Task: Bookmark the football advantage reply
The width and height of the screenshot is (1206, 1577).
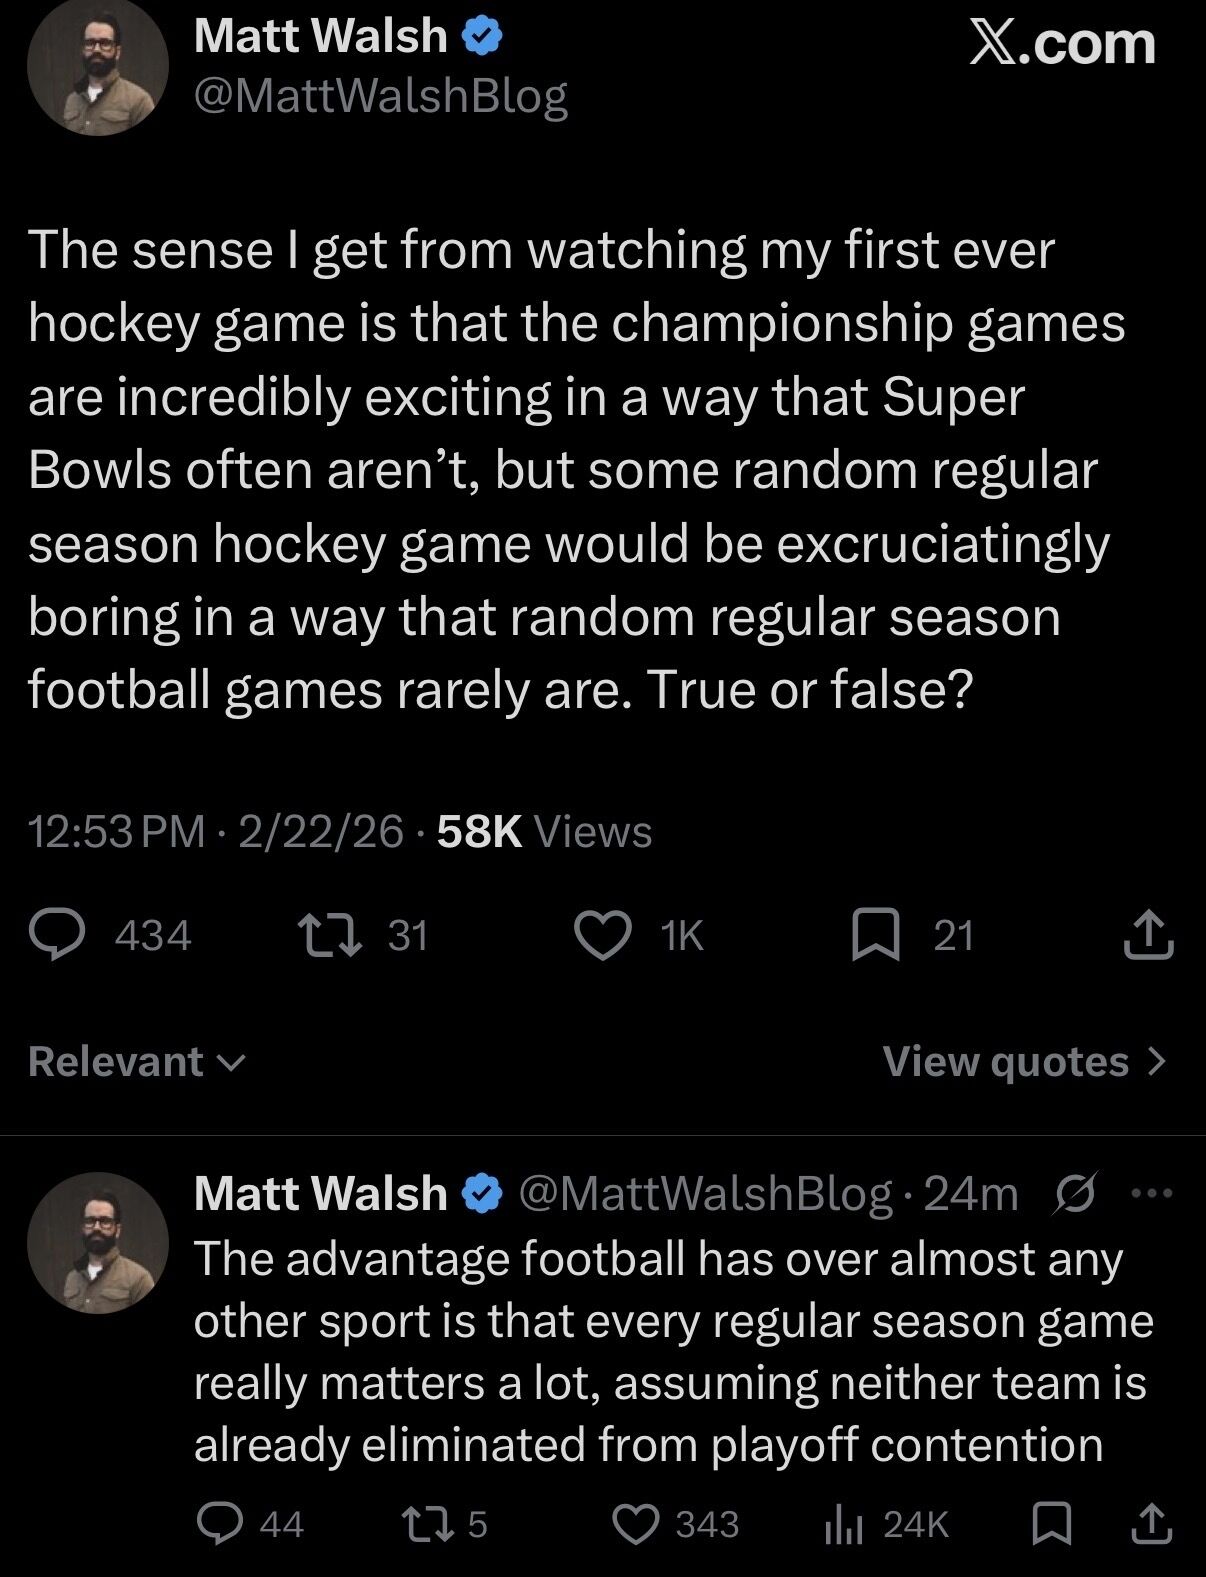Action: (1051, 1523)
